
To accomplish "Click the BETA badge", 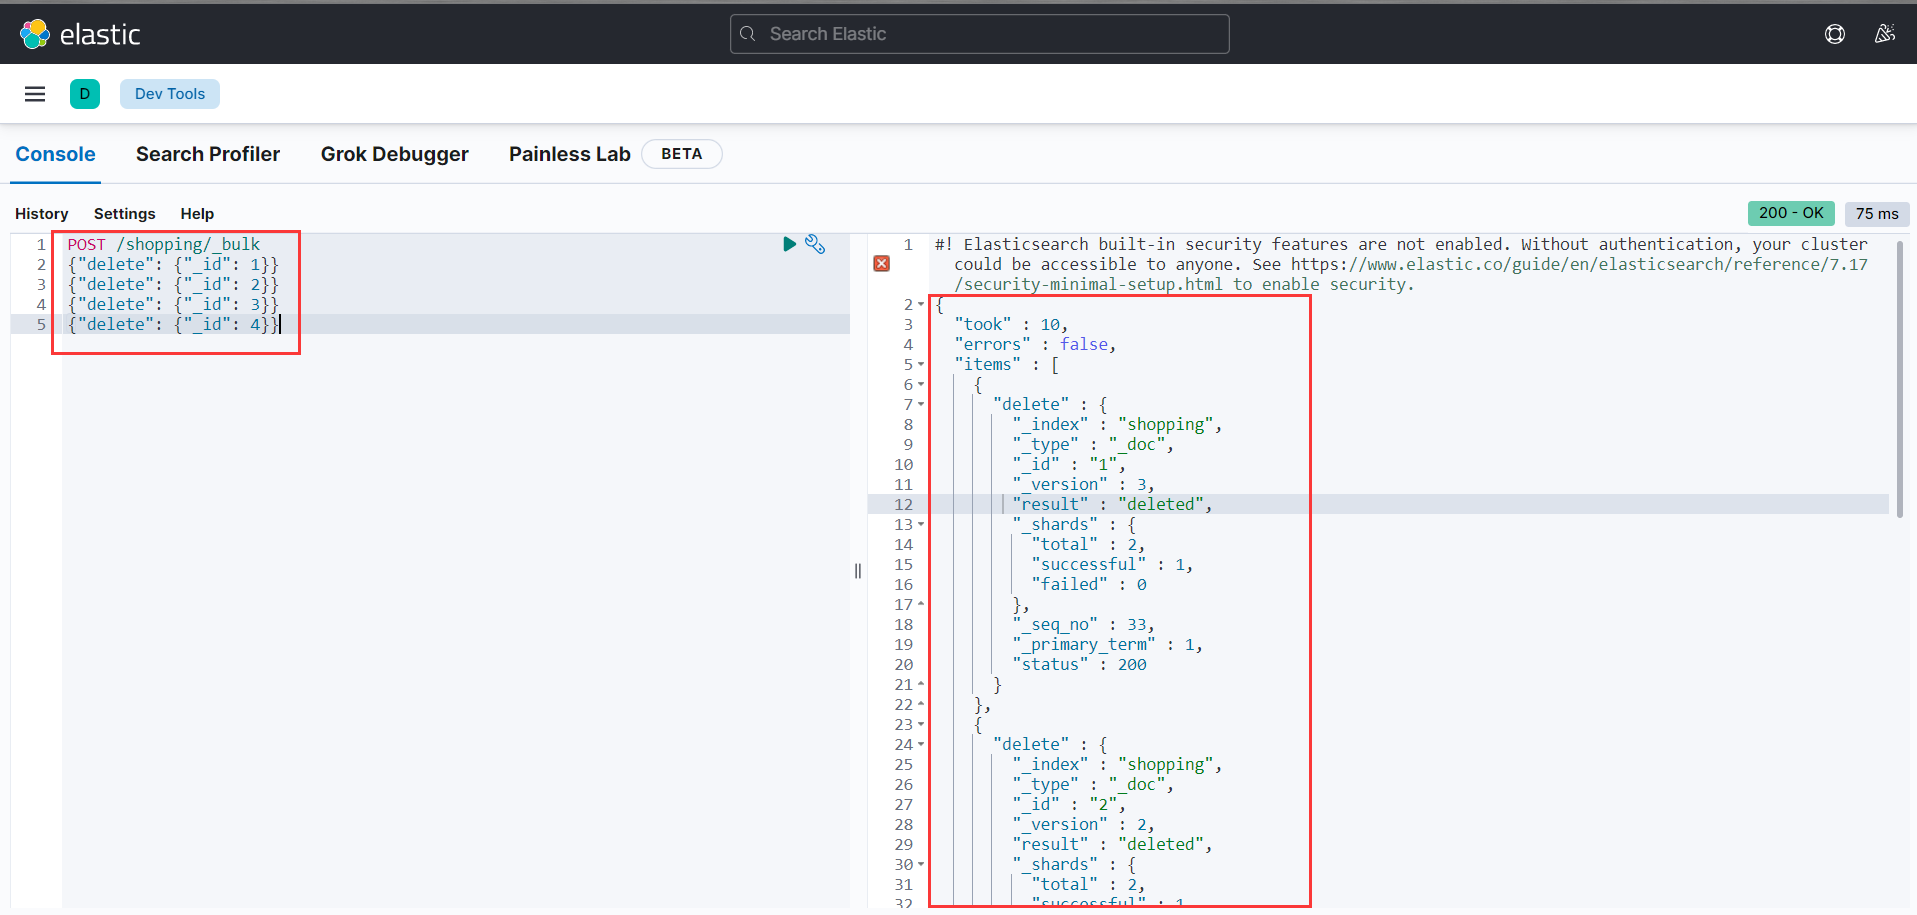I will click(682, 154).
